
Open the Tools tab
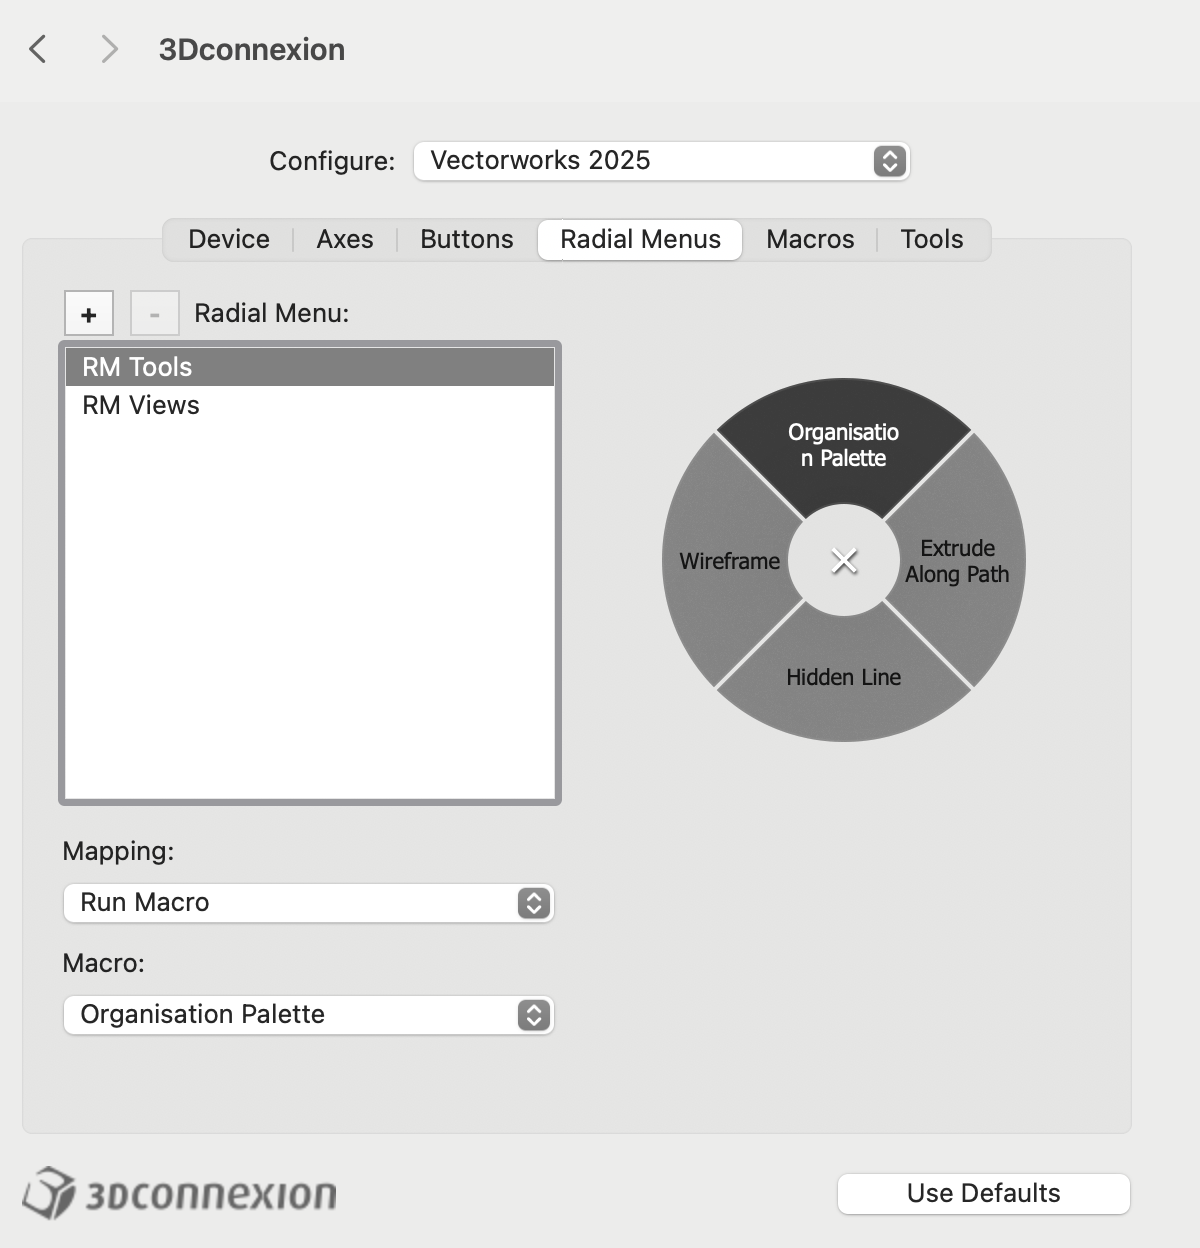pyautogui.click(x=931, y=240)
